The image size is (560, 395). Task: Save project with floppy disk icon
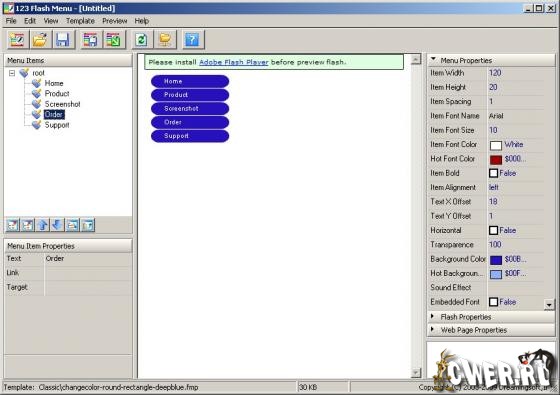pos(63,40)
